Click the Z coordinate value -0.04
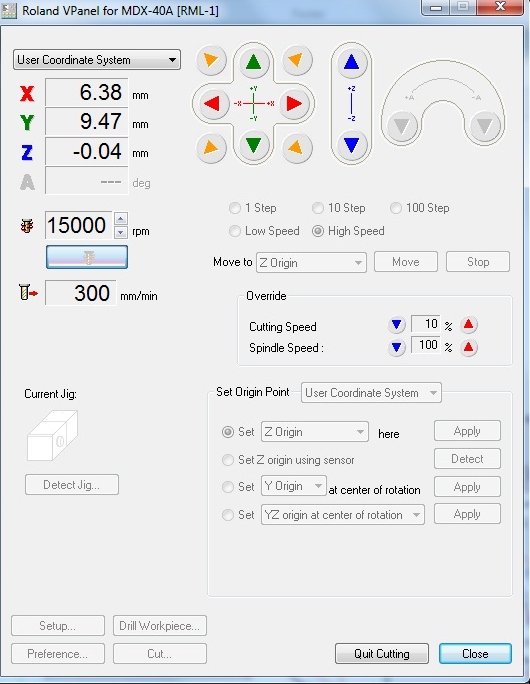This screenshot has height=684, width=530. (x=87, y=151)
